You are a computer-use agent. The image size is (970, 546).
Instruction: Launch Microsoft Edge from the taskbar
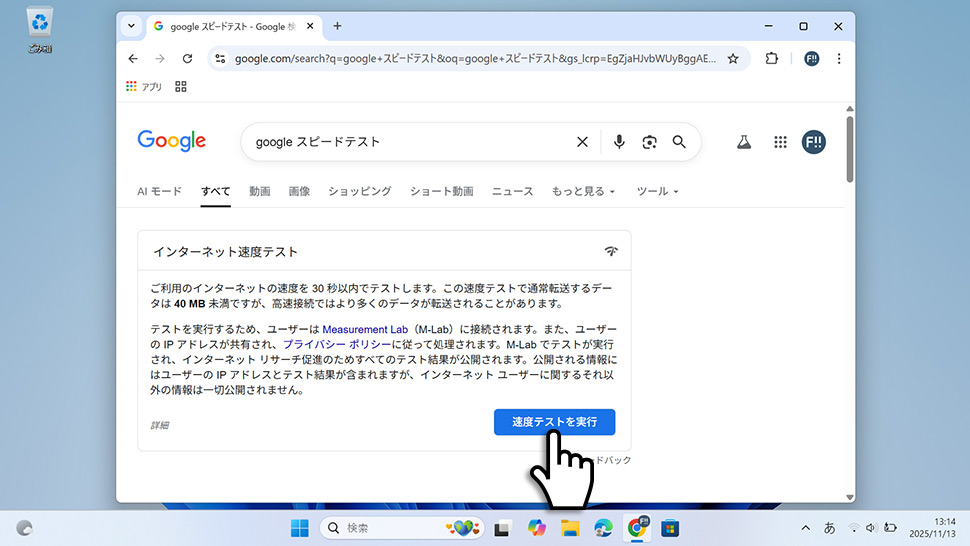click(603, 528)
